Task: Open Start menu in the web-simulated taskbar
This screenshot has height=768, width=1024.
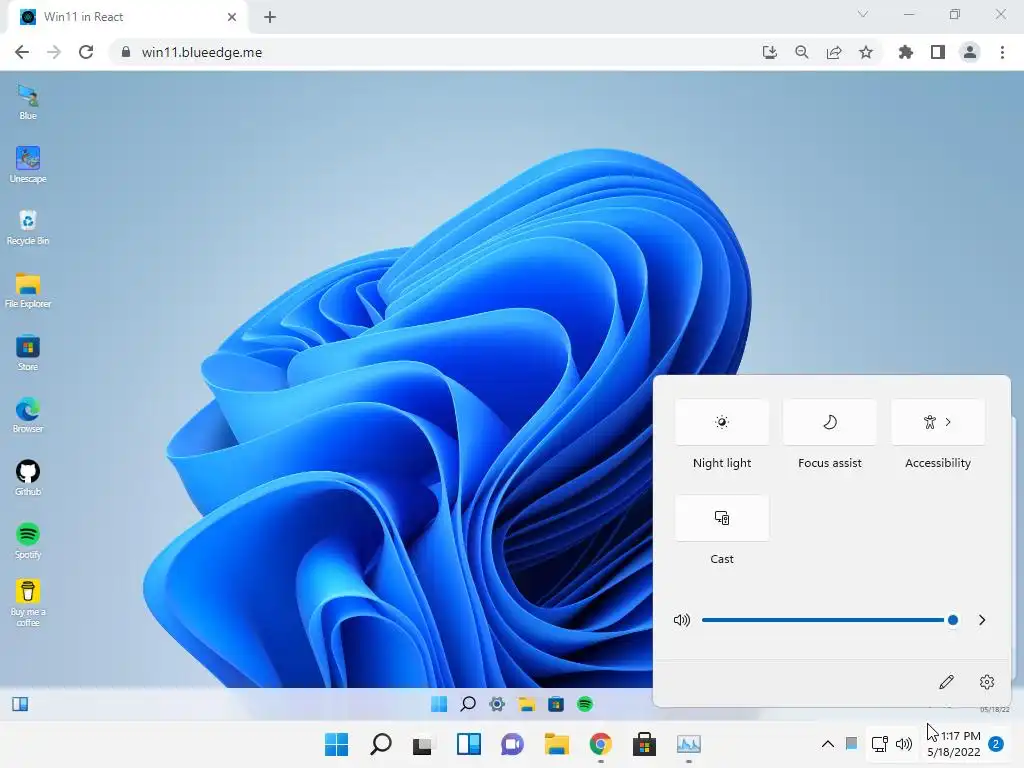Action: pos(439,704)
